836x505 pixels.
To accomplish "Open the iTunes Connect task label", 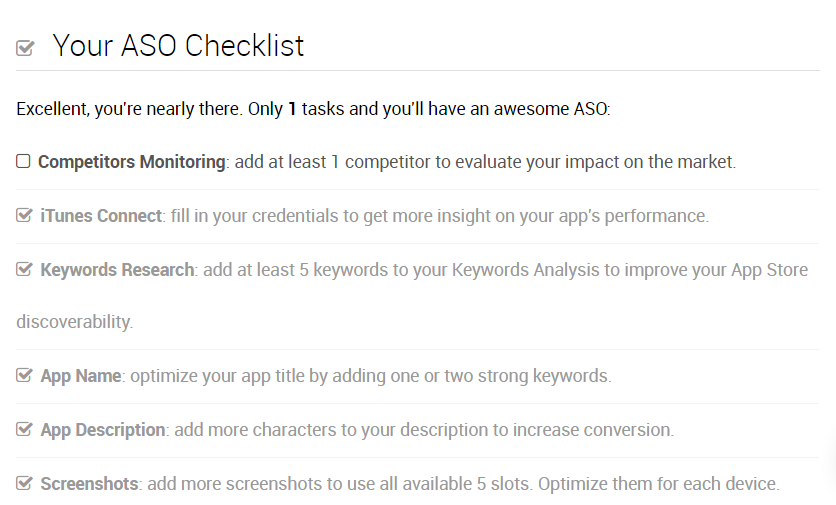I will coord(101,216).
